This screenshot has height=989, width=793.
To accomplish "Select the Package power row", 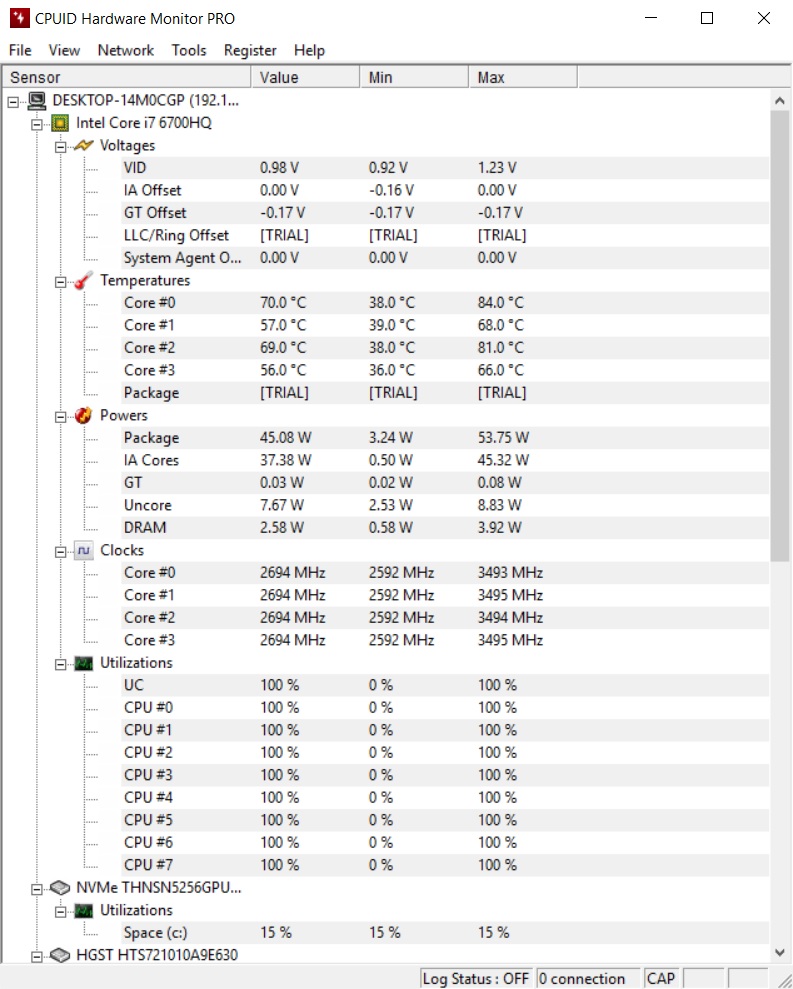I will 385,438.
